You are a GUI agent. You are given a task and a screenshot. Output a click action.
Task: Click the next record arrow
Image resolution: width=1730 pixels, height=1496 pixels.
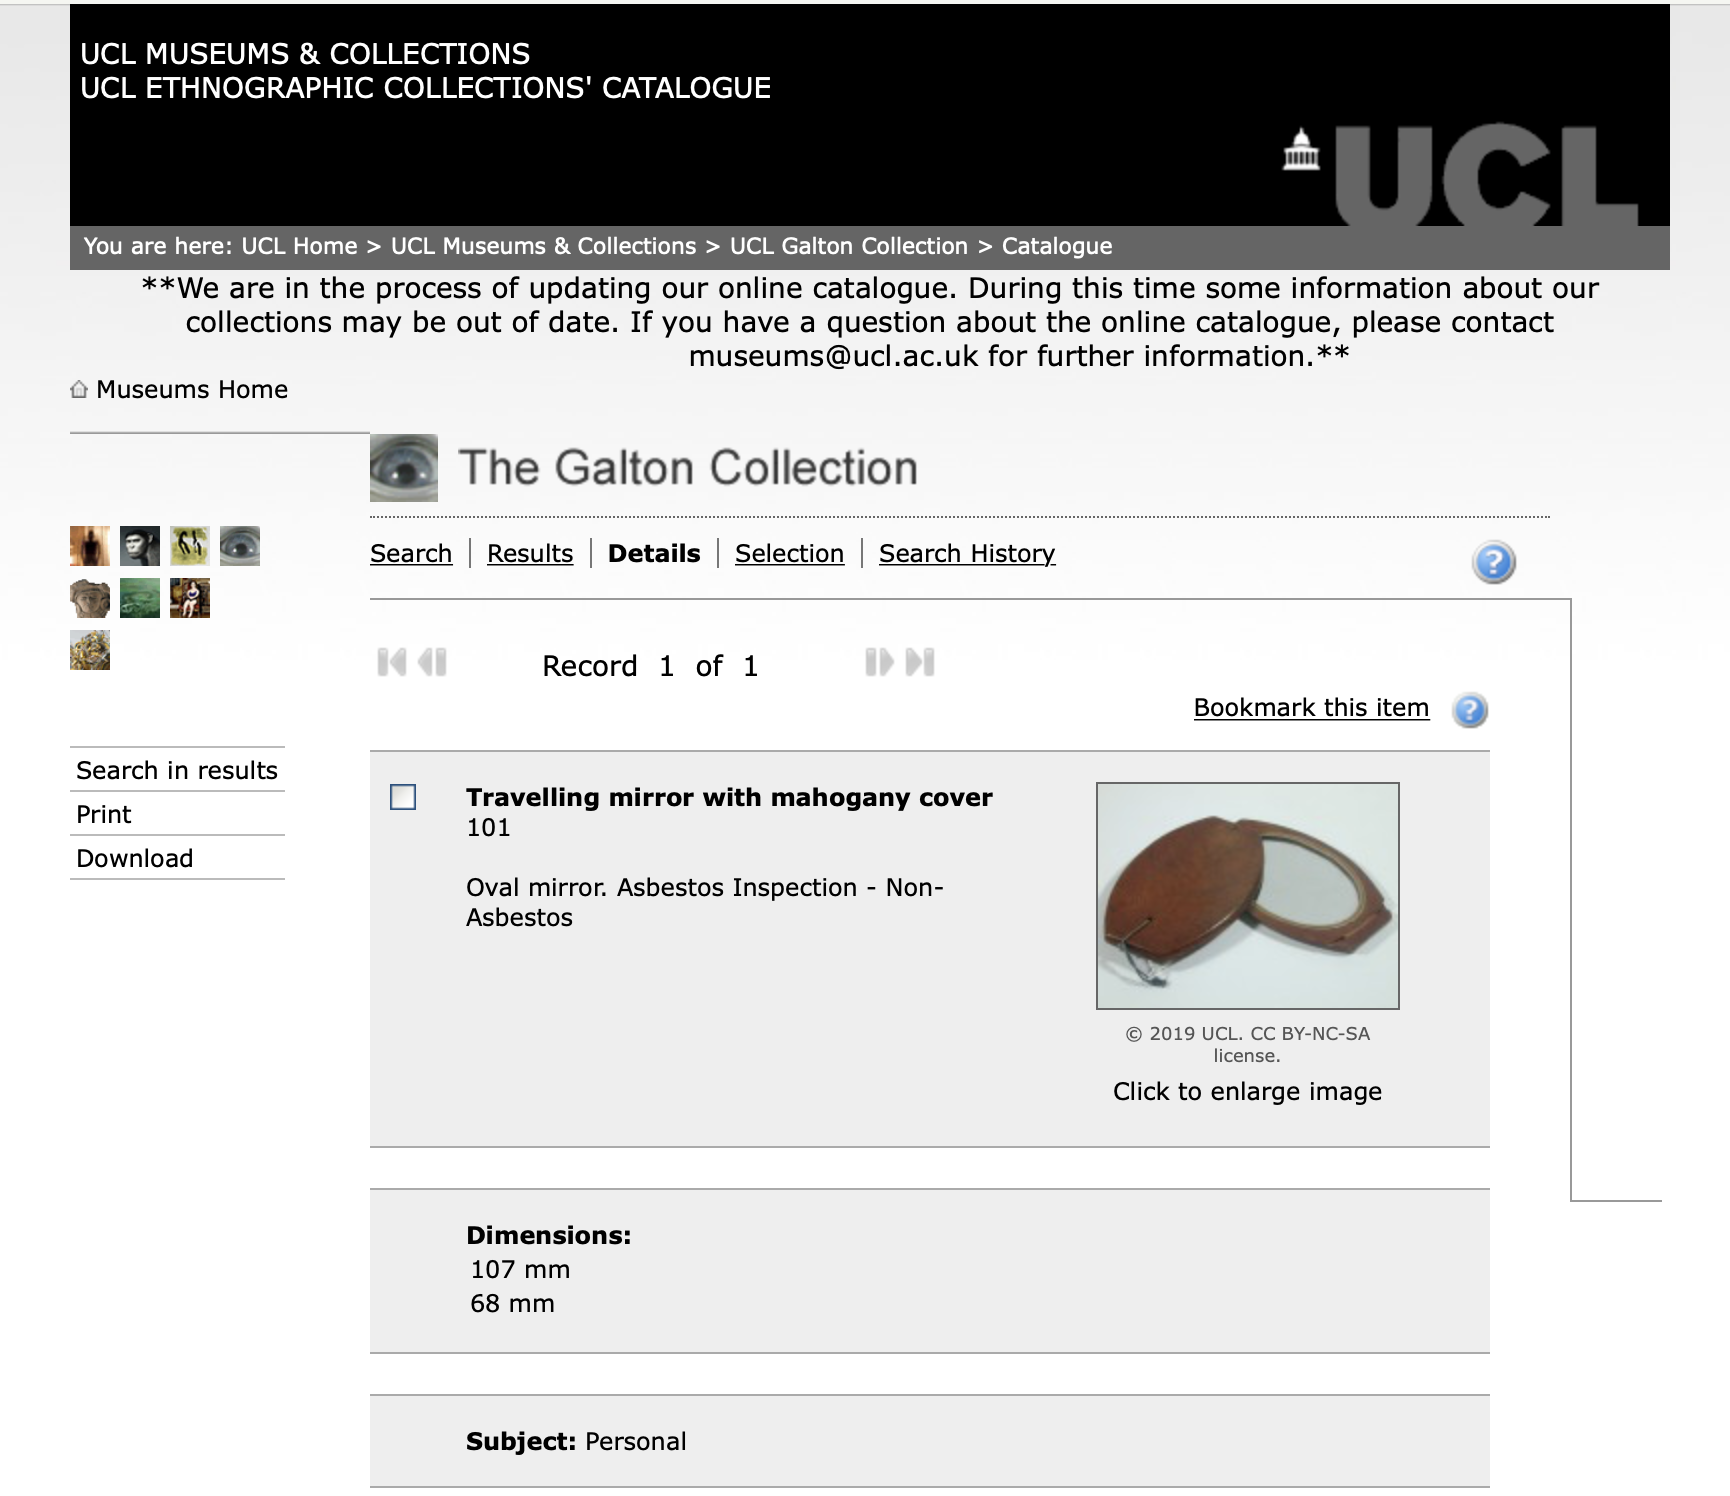pos(879,662)
